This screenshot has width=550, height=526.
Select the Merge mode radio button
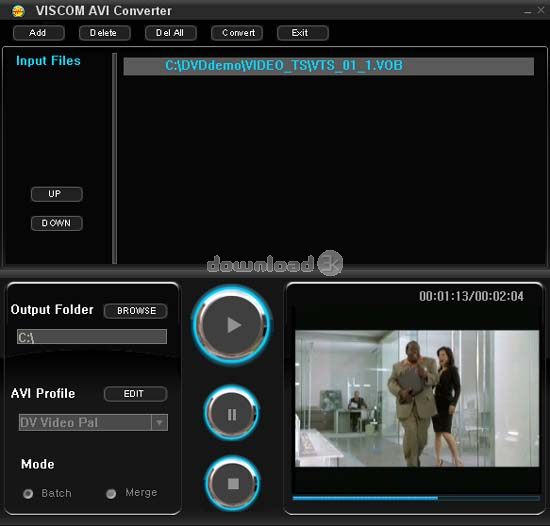111,493
